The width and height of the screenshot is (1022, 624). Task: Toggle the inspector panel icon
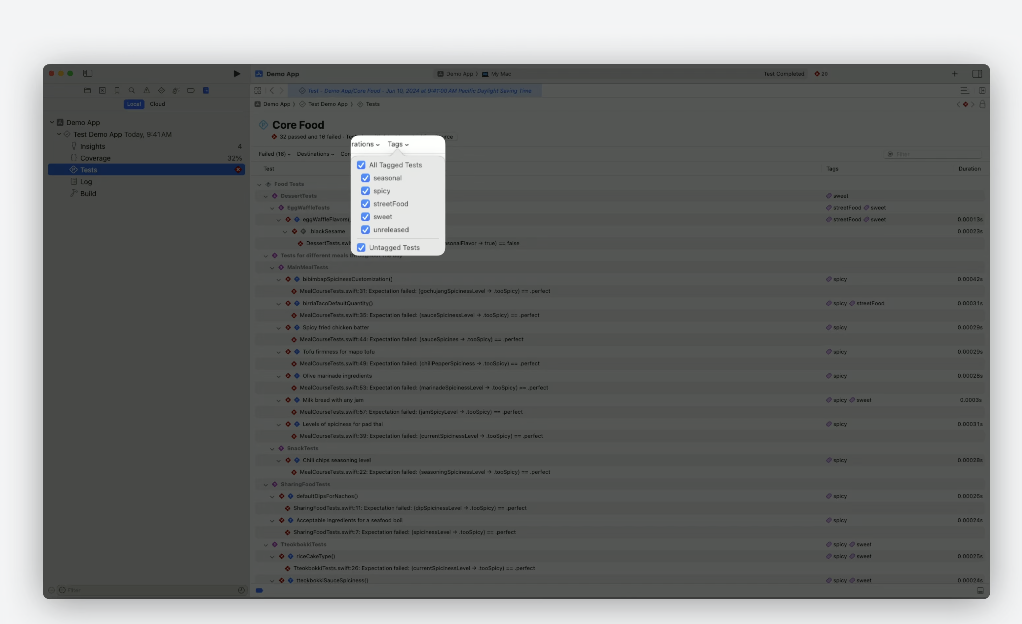[976, 74]
